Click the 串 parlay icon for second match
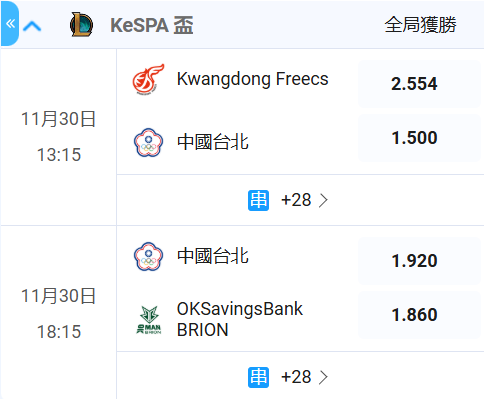Image resolution: width=484 pixels, height=399 pixels. click(258, 377)
